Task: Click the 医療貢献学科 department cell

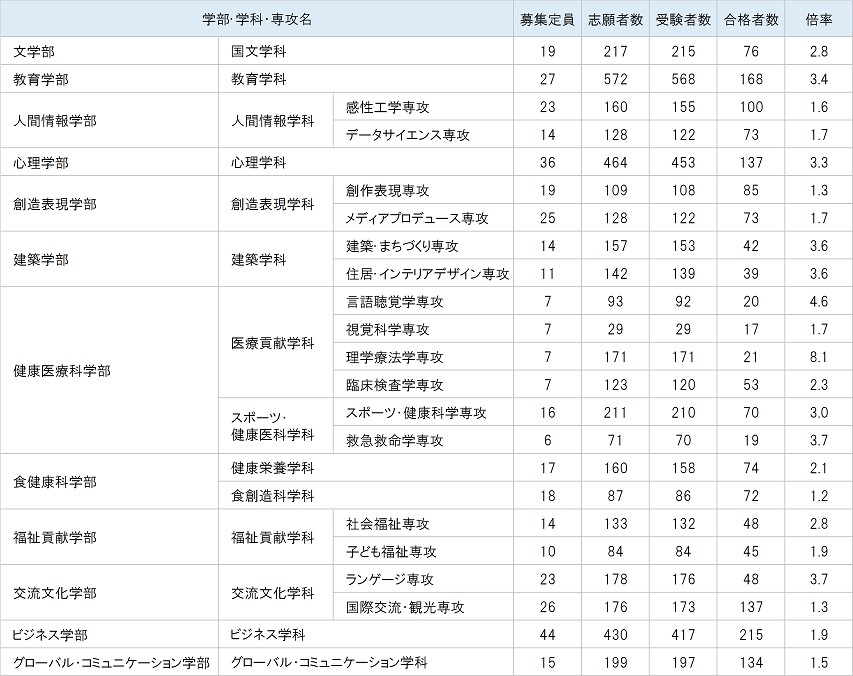Action: click(x=272, y=343)
